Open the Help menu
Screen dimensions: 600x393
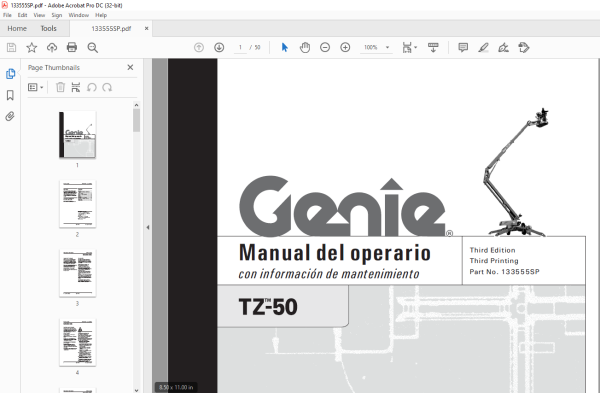pos(101,15)
